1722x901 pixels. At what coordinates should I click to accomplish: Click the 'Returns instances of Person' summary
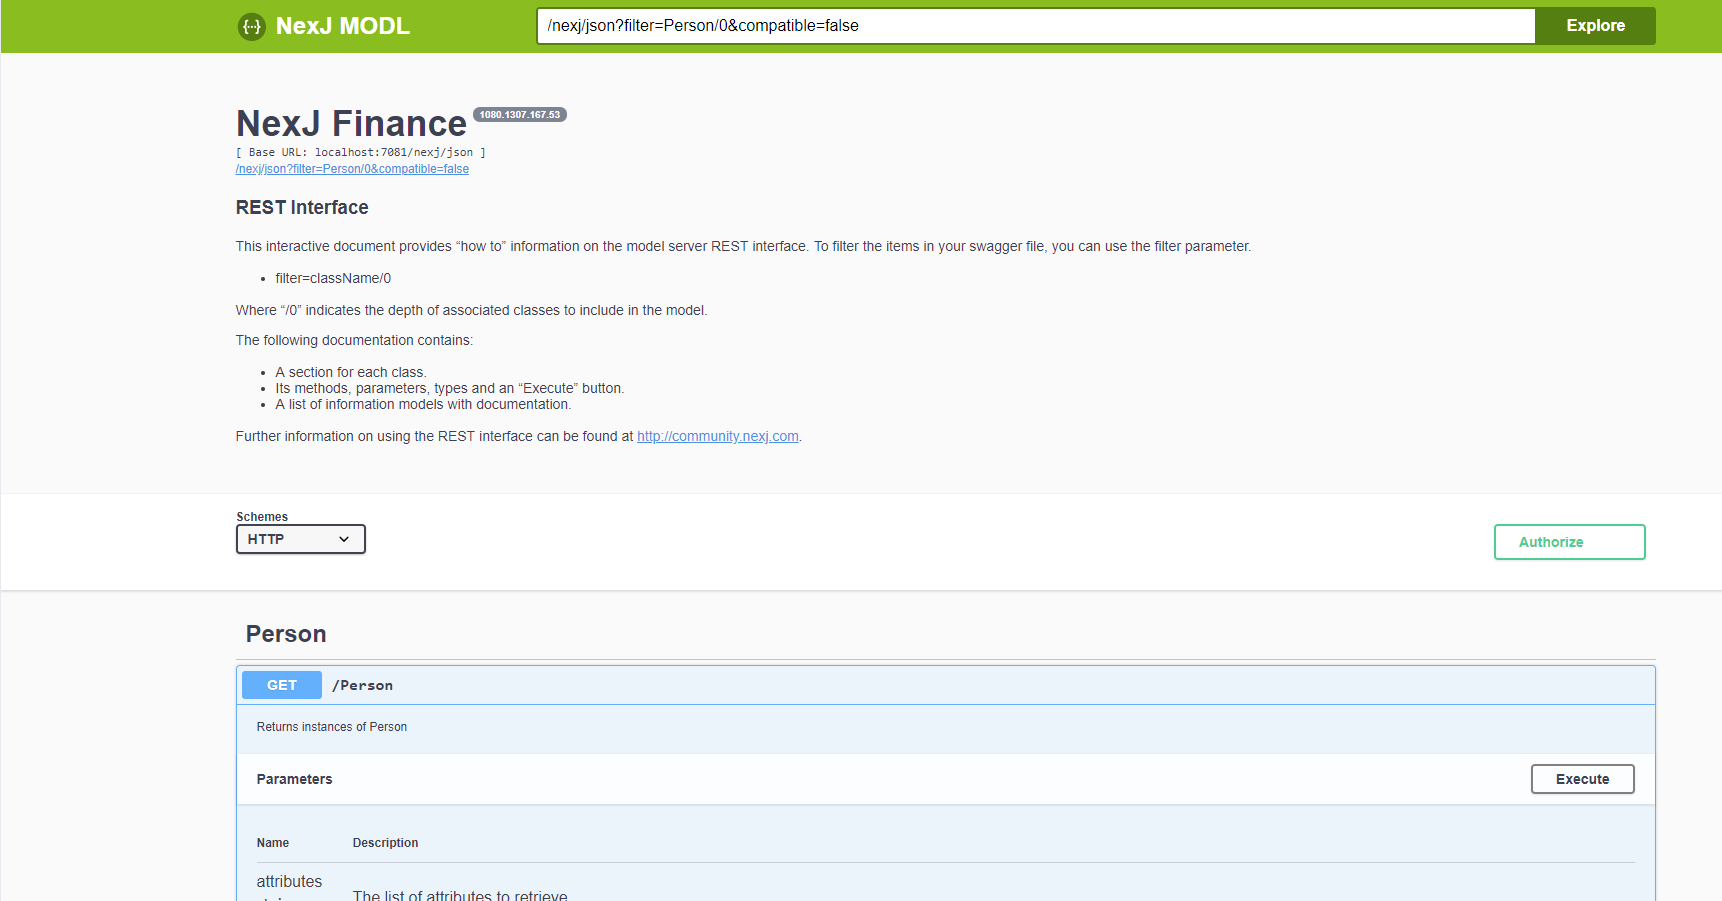click(332, 727)
